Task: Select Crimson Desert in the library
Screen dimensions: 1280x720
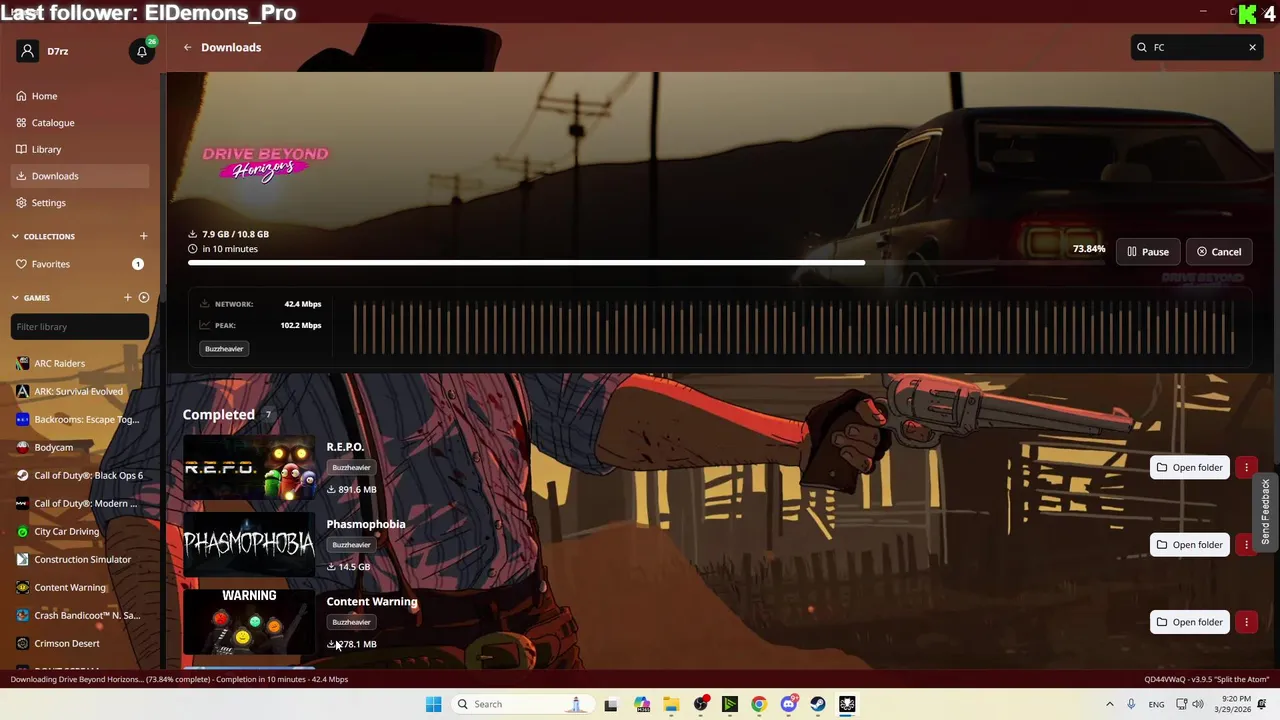Action: (x=80, y=644)
